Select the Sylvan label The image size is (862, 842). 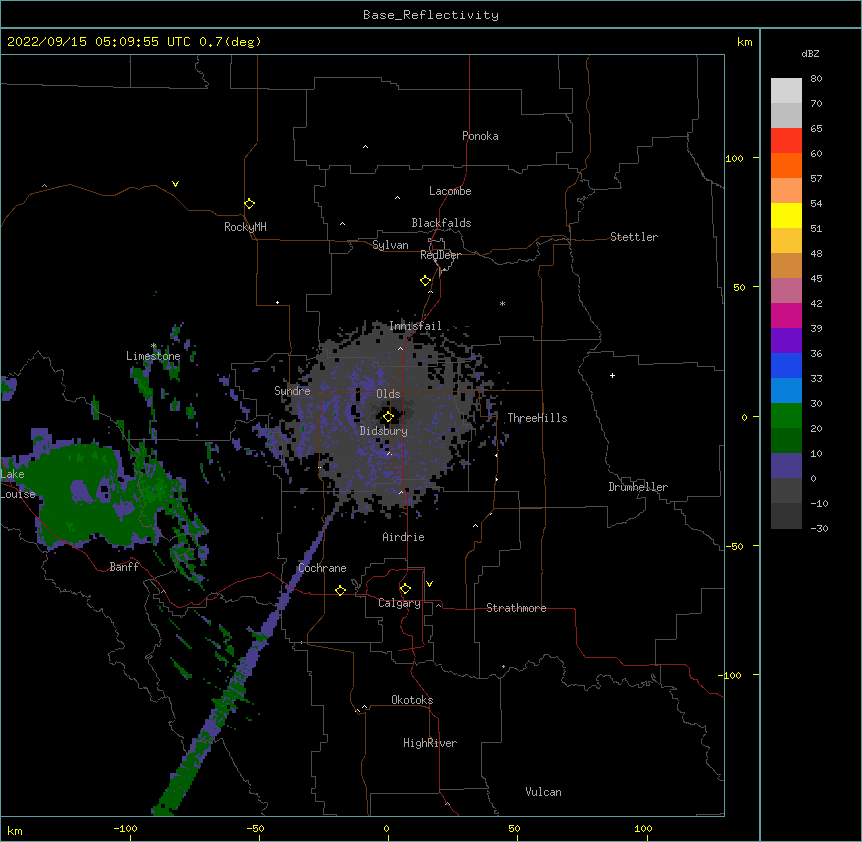click(x=390, y=245)
